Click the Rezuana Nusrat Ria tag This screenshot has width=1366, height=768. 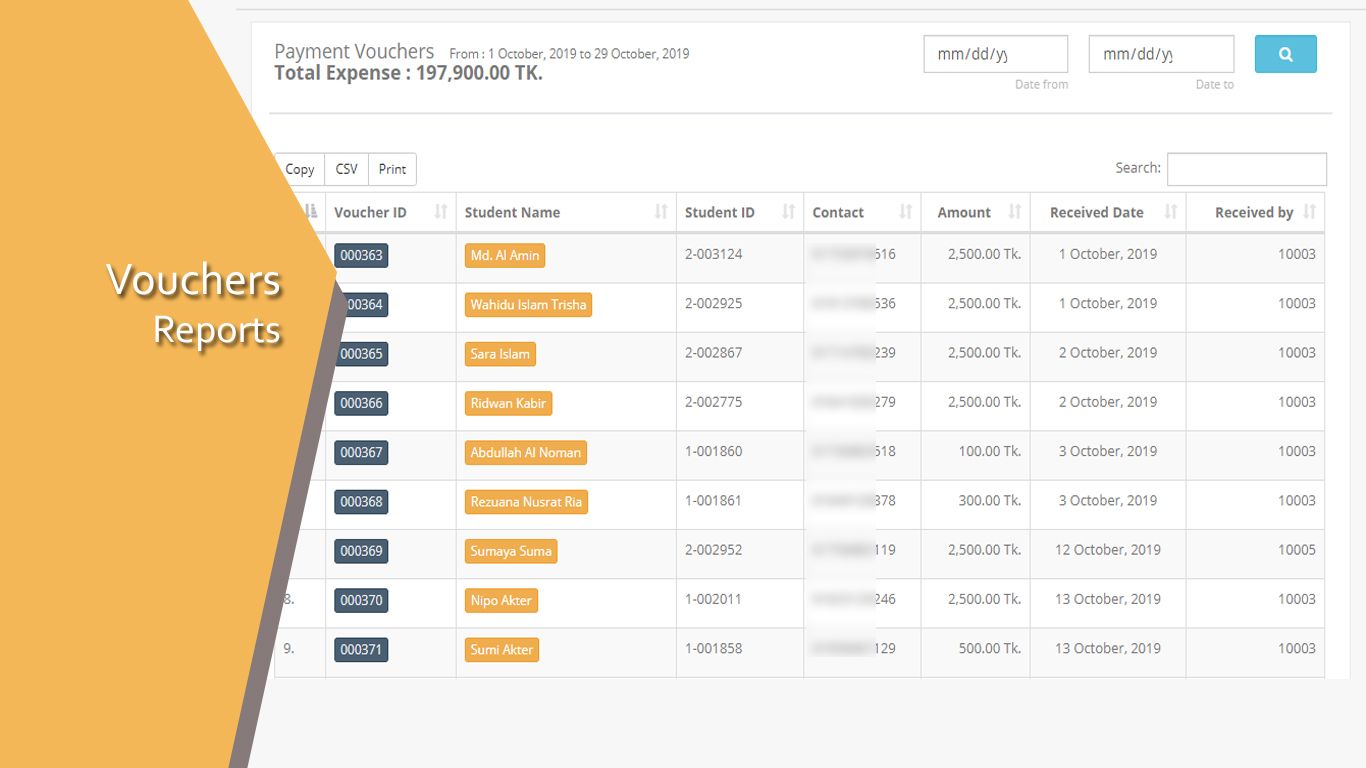coord(526,502)
